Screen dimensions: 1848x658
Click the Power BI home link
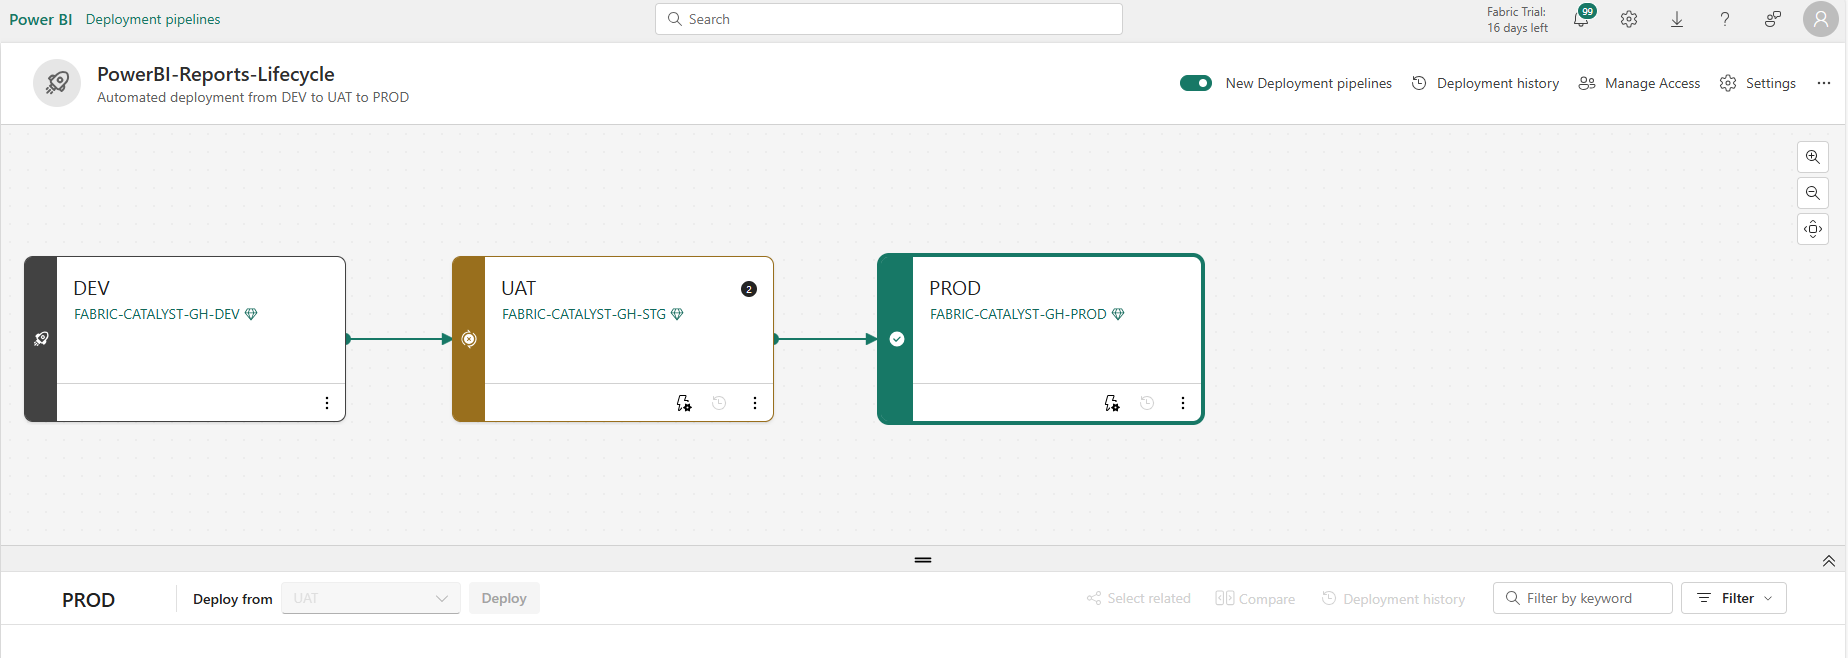(x=41, y=19)
